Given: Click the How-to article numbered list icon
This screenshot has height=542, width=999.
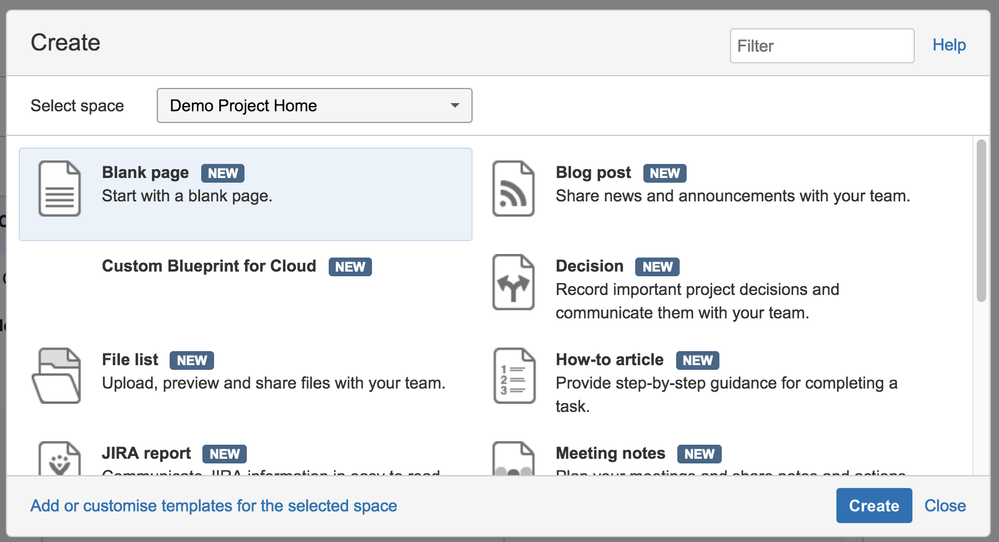Looking at the screenshot, I should [513, 376].
